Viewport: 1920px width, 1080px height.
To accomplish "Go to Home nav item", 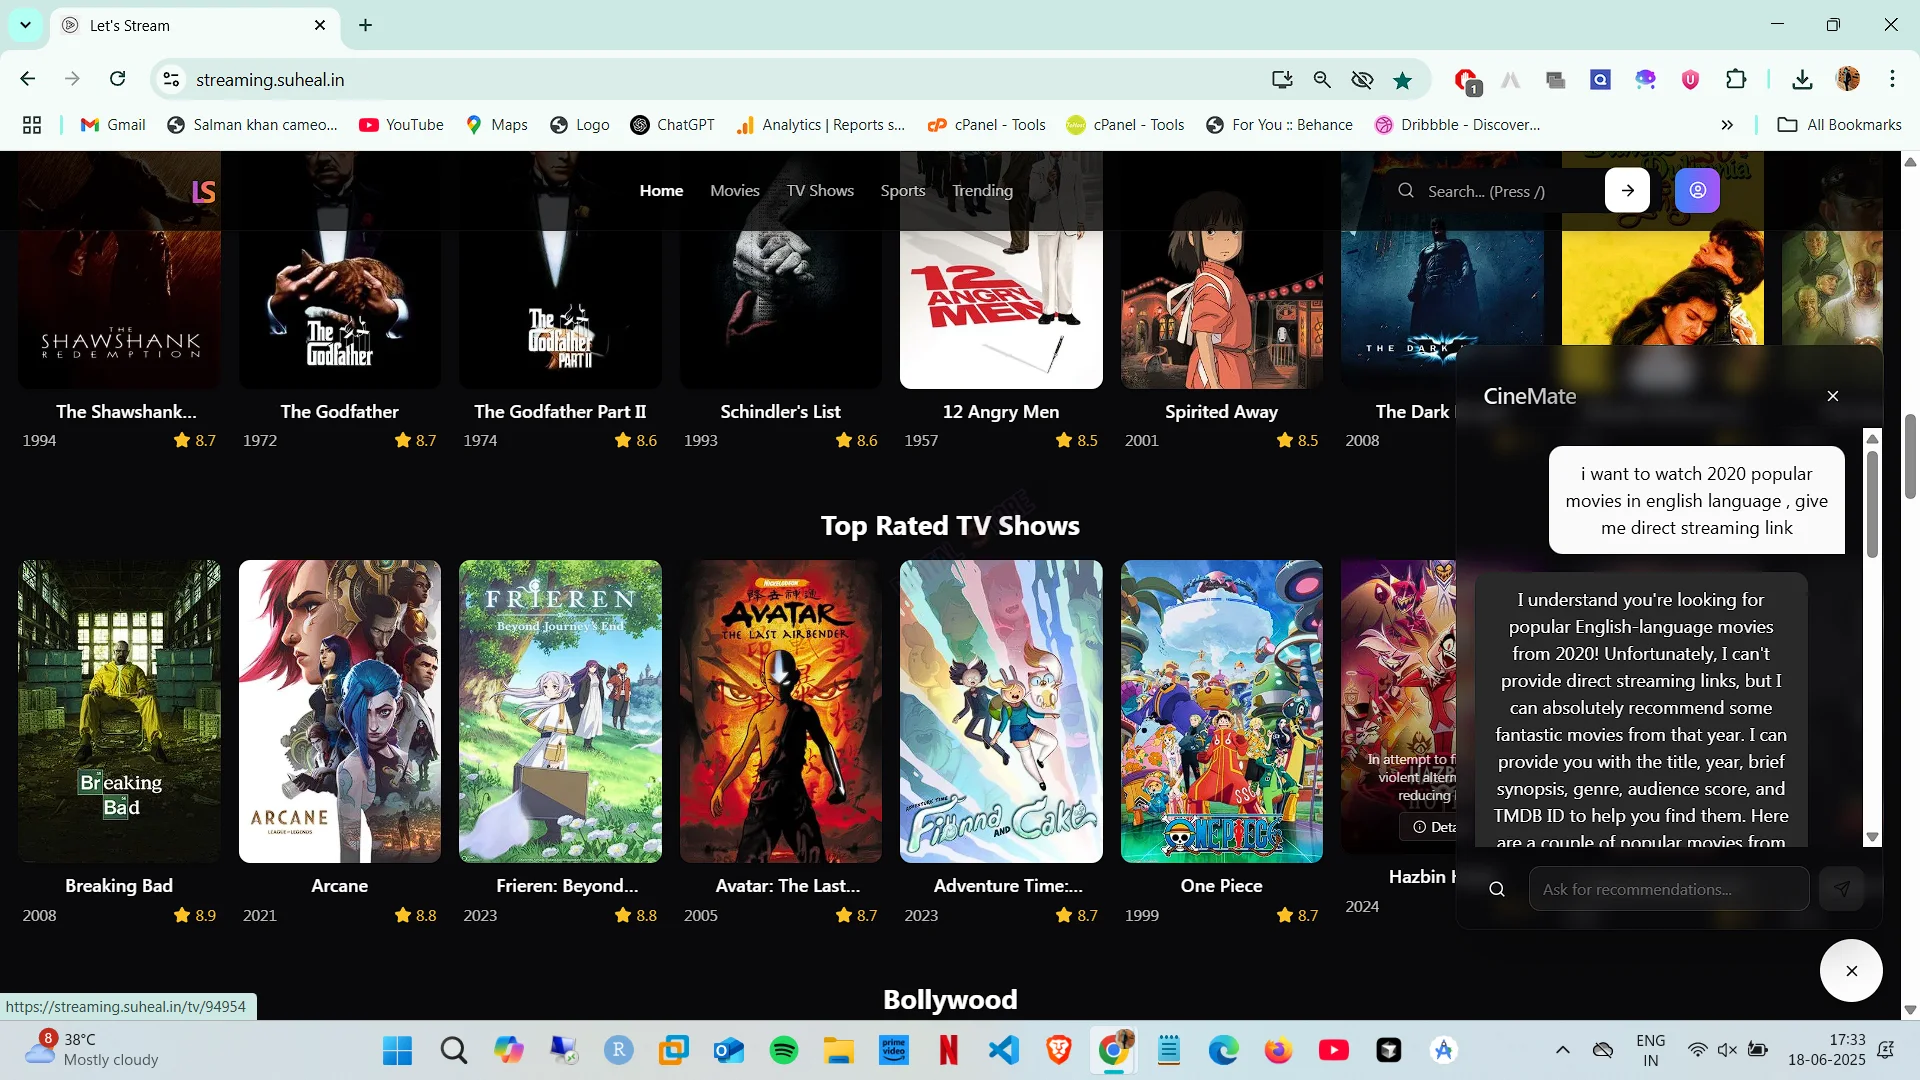I will [661, 190].
